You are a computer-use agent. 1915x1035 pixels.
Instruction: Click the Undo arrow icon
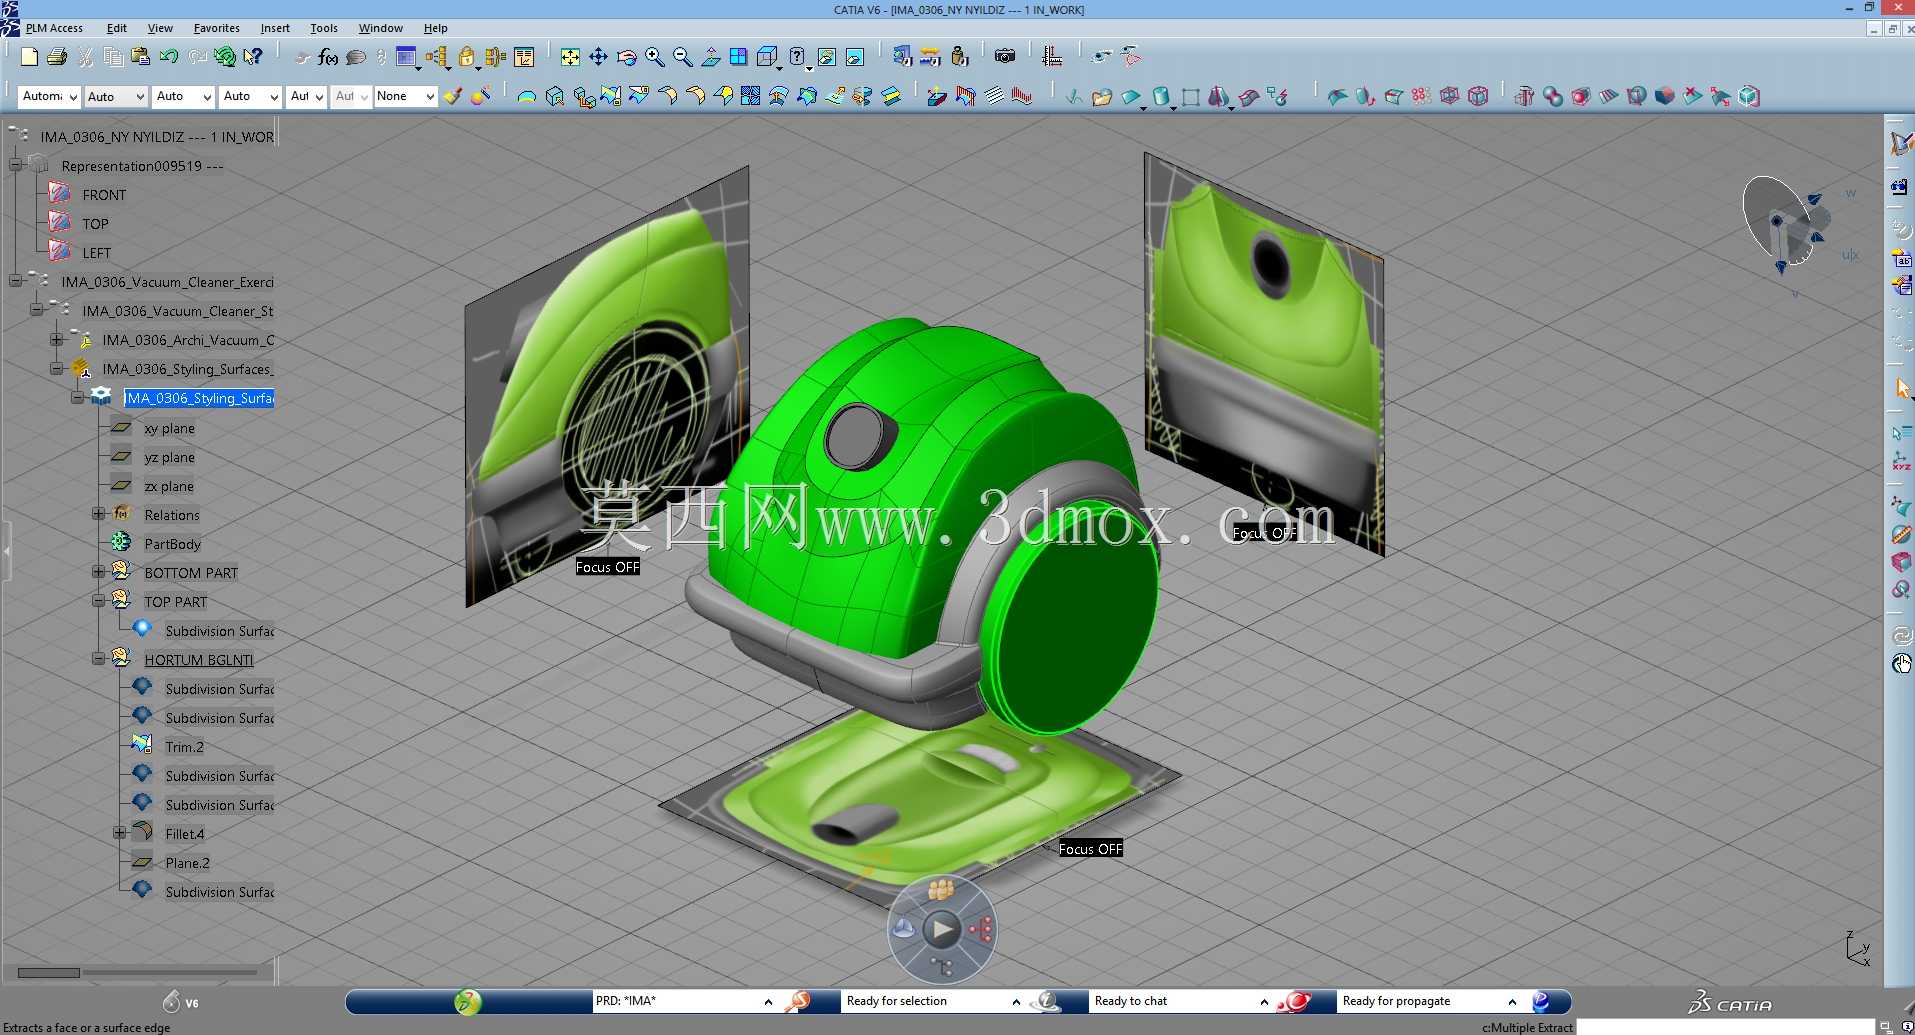tap(169, 57)
